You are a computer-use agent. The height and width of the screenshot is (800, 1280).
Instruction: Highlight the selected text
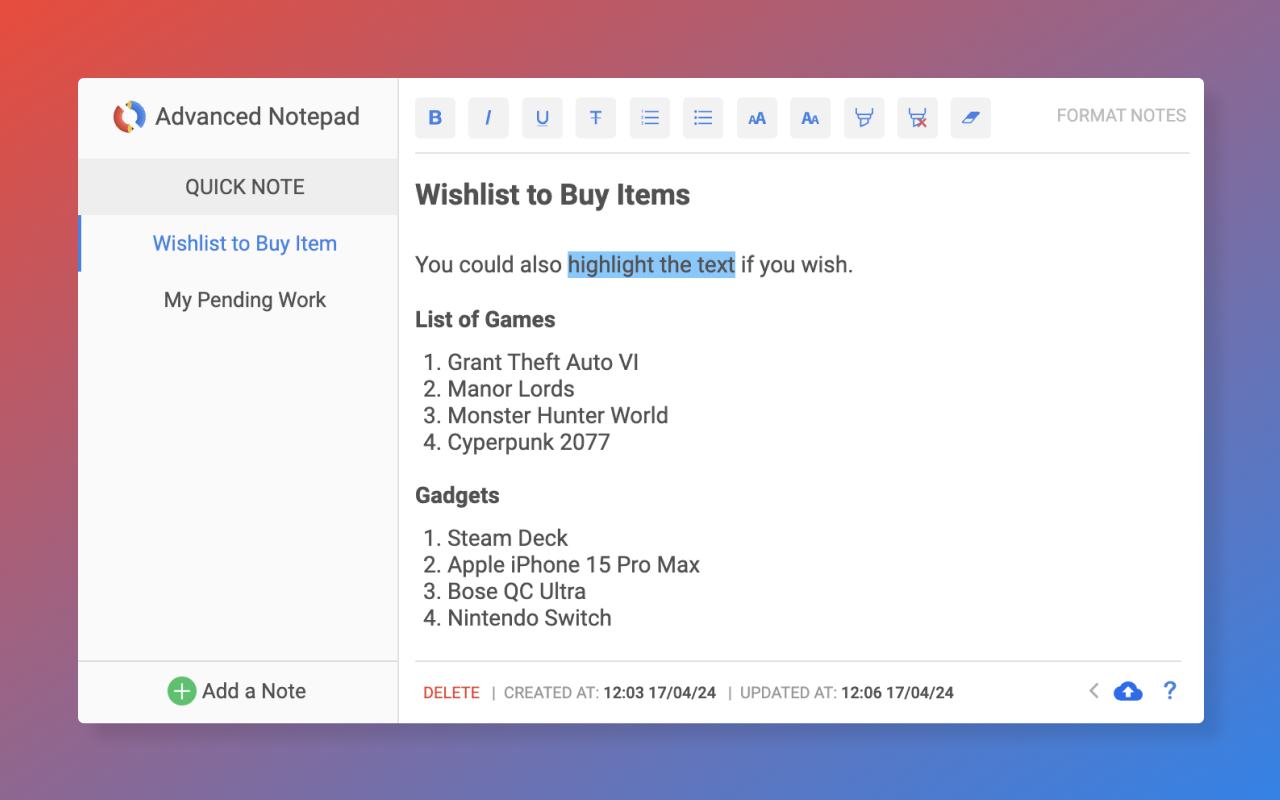point(864,118)
